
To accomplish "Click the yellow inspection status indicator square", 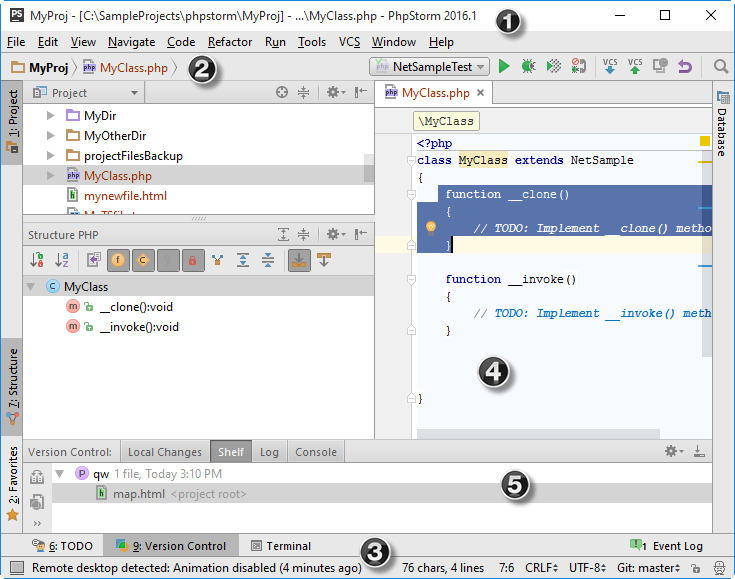I will coord(705,143).
